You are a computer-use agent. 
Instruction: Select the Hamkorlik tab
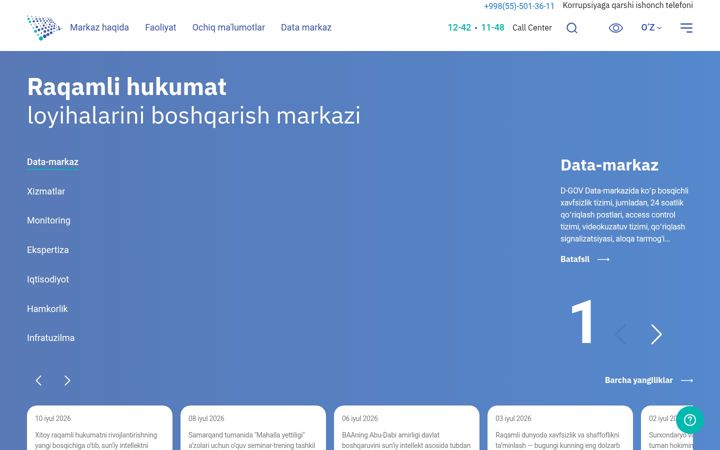point(47,309)
